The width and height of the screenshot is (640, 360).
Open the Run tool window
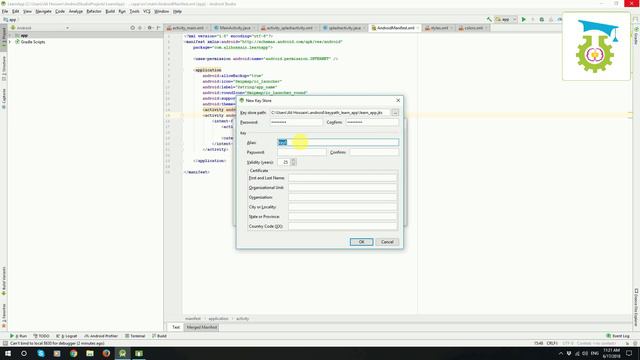tap(18, 336)
